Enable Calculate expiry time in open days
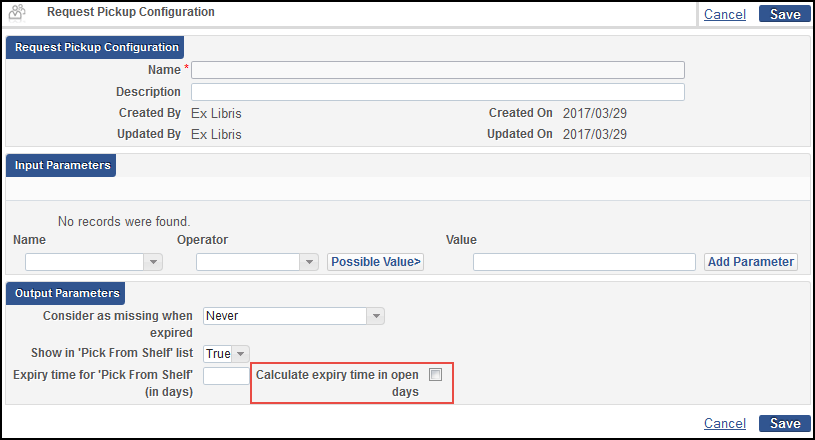 pyautogui.click(x=436, y=375)
